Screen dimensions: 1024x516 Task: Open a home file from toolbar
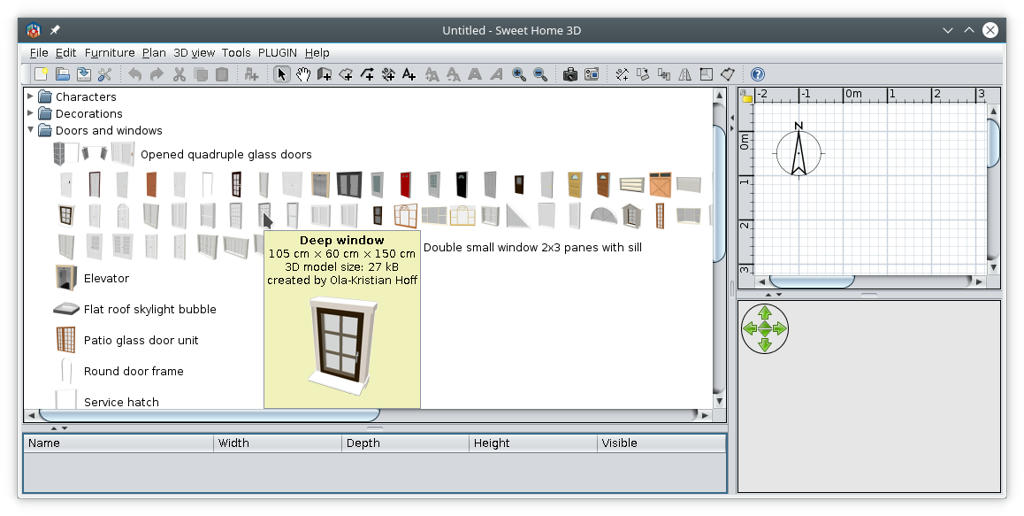[x=62, y=74]
